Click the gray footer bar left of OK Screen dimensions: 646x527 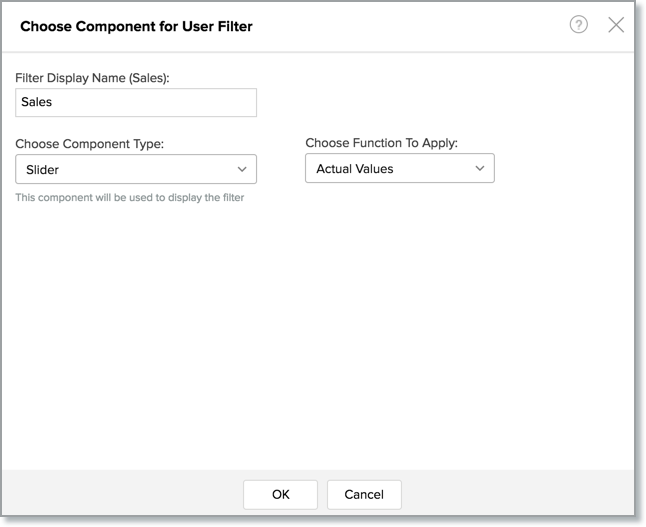point(120,494)
